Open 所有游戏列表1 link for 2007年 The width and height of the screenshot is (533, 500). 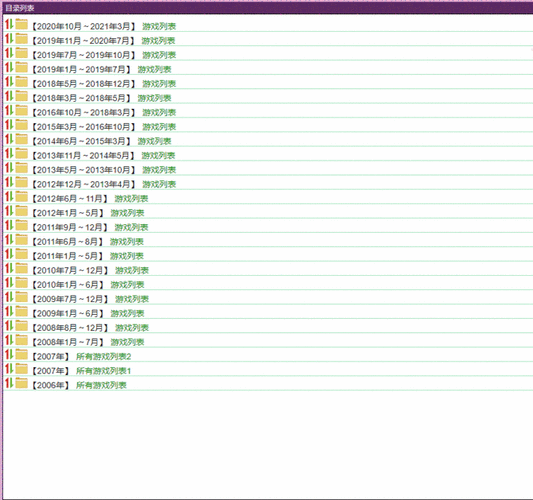tap(104, 371)
